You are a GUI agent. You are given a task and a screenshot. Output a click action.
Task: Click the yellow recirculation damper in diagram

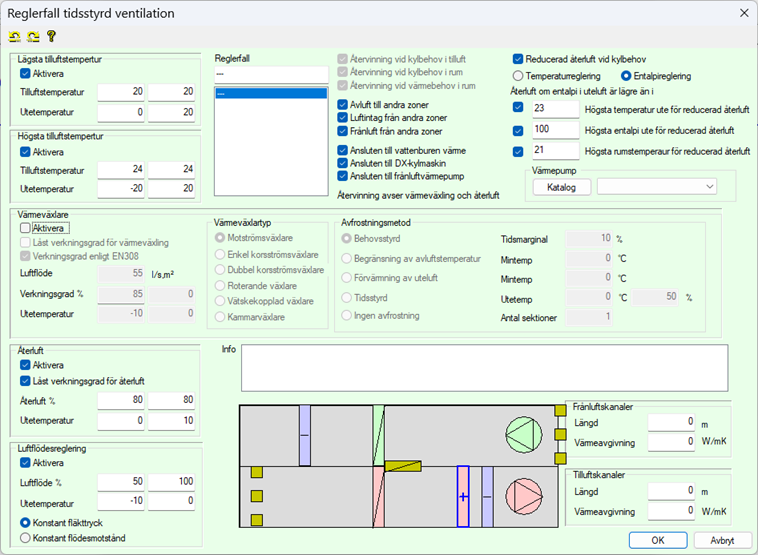(403, 465)
